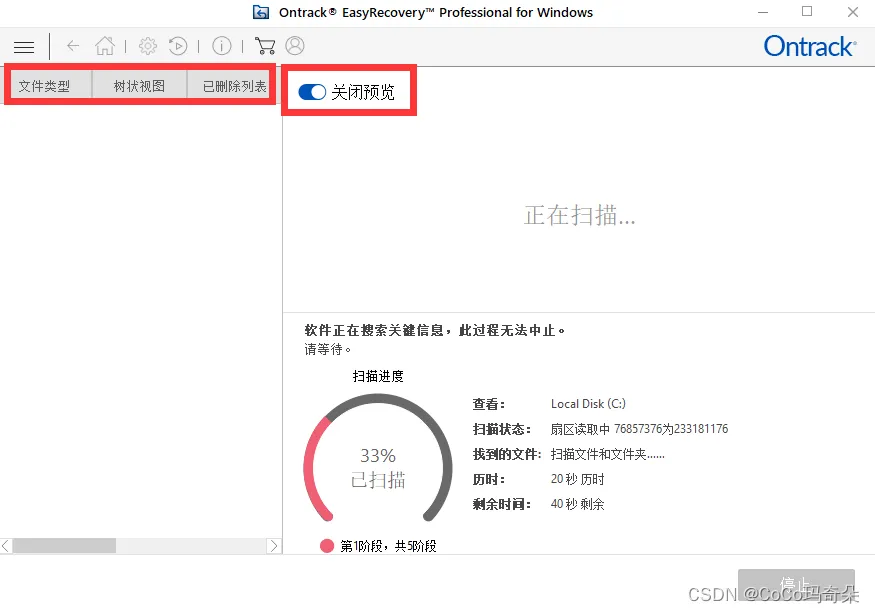The height and width of the screenshot is (613, 875).
Task: Click the Ontrack logo
Action: [810, 46]
